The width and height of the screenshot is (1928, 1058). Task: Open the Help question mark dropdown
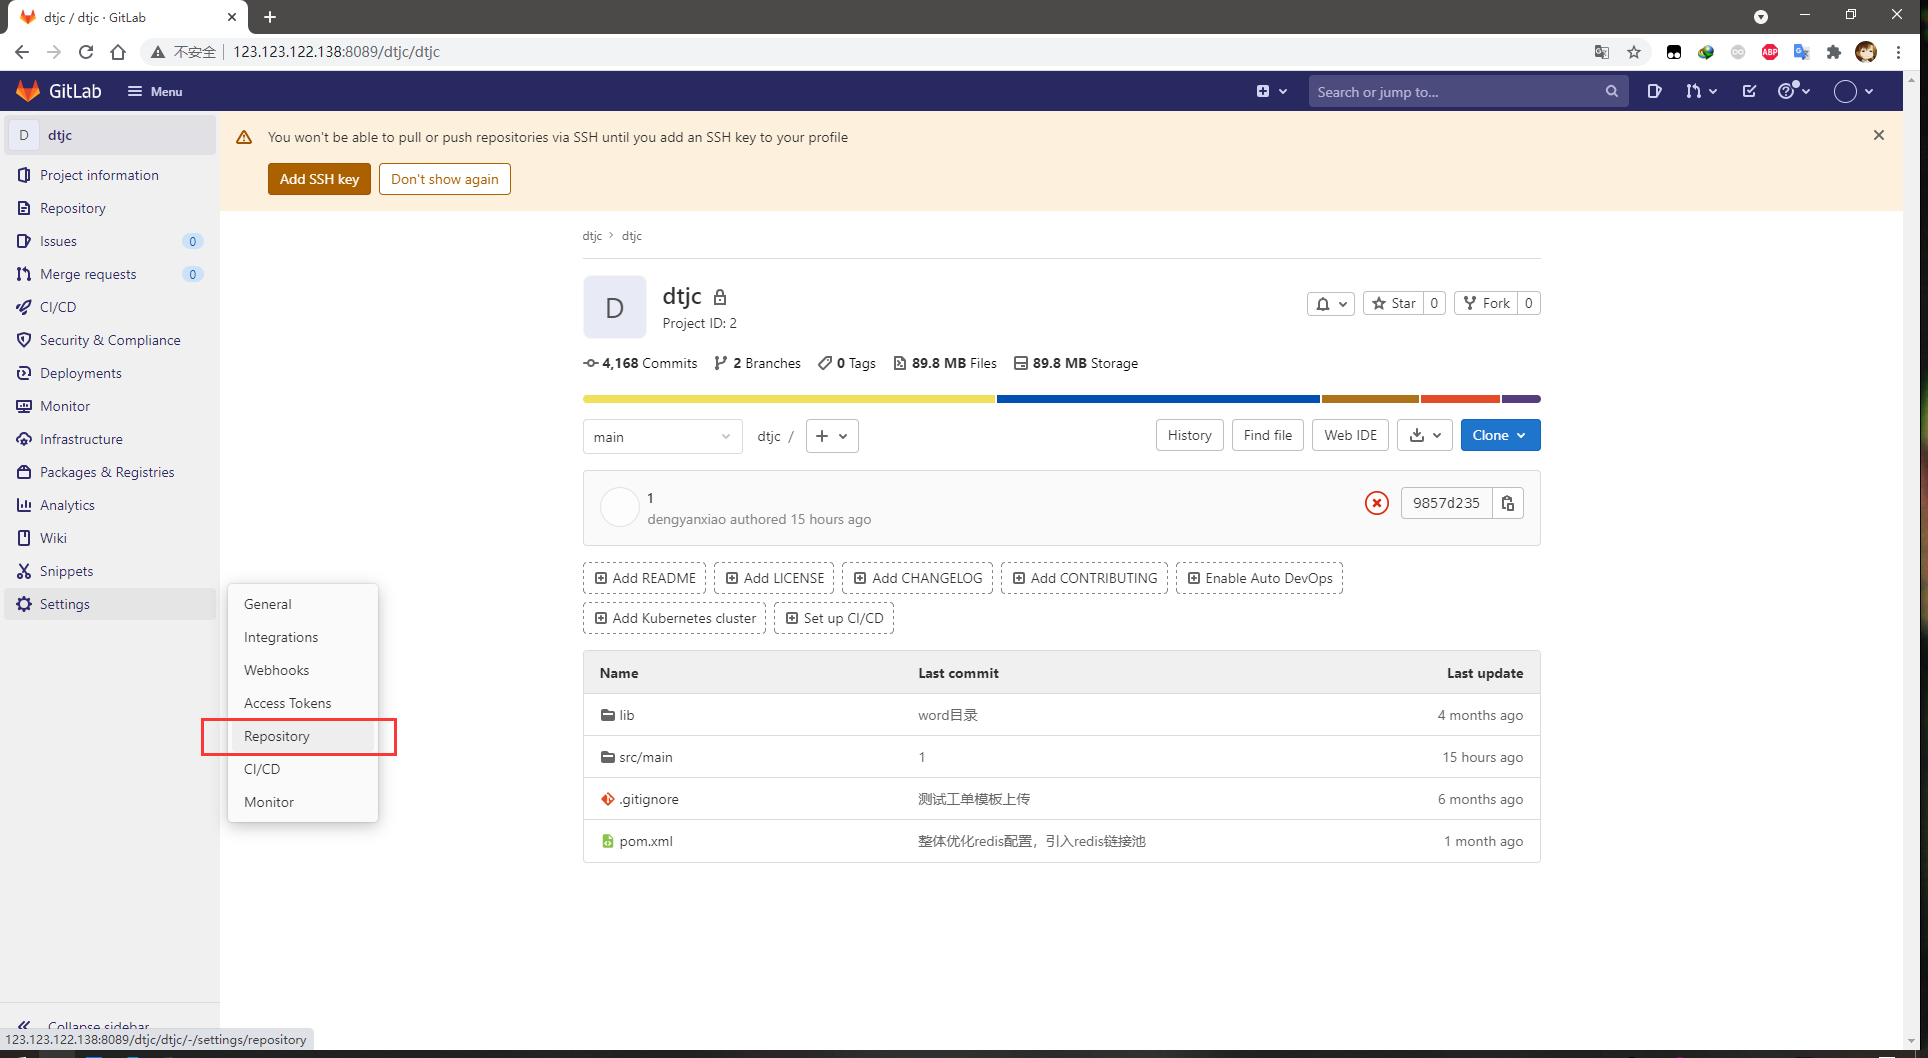[1794, 91]
